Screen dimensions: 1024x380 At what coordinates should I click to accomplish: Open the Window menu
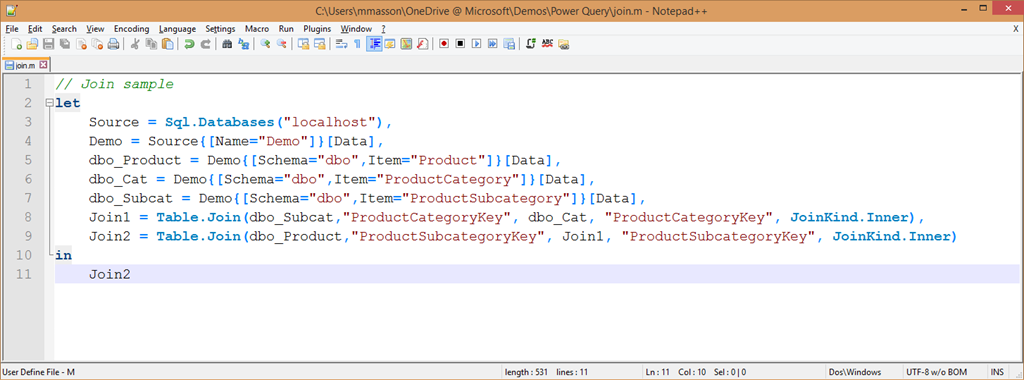pyautogui.click(x=356, y=29)
